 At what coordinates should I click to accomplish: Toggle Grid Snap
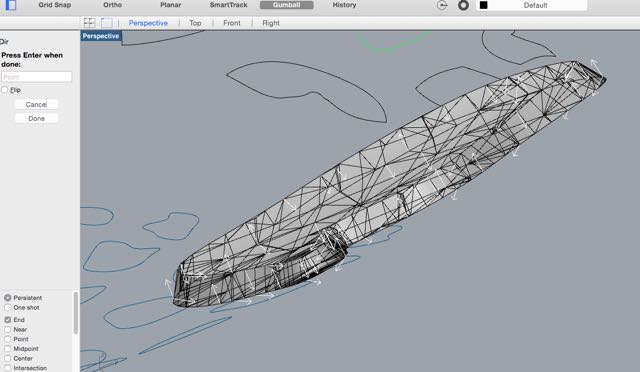[55, 5]
